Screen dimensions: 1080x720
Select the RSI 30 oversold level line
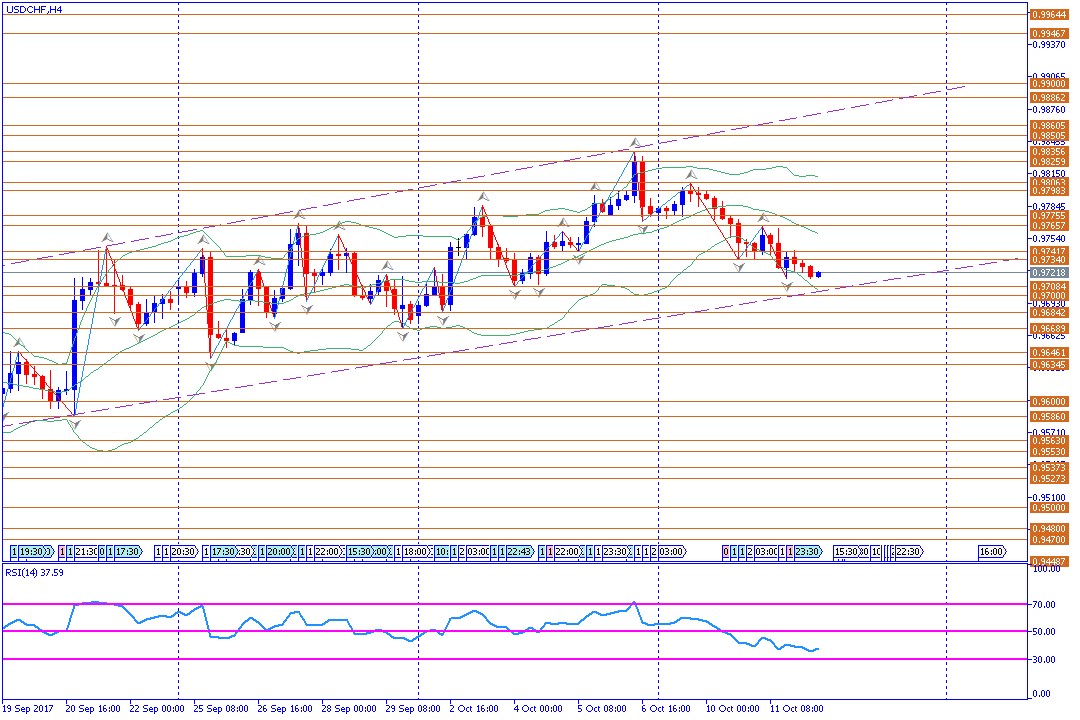point(500,659)
